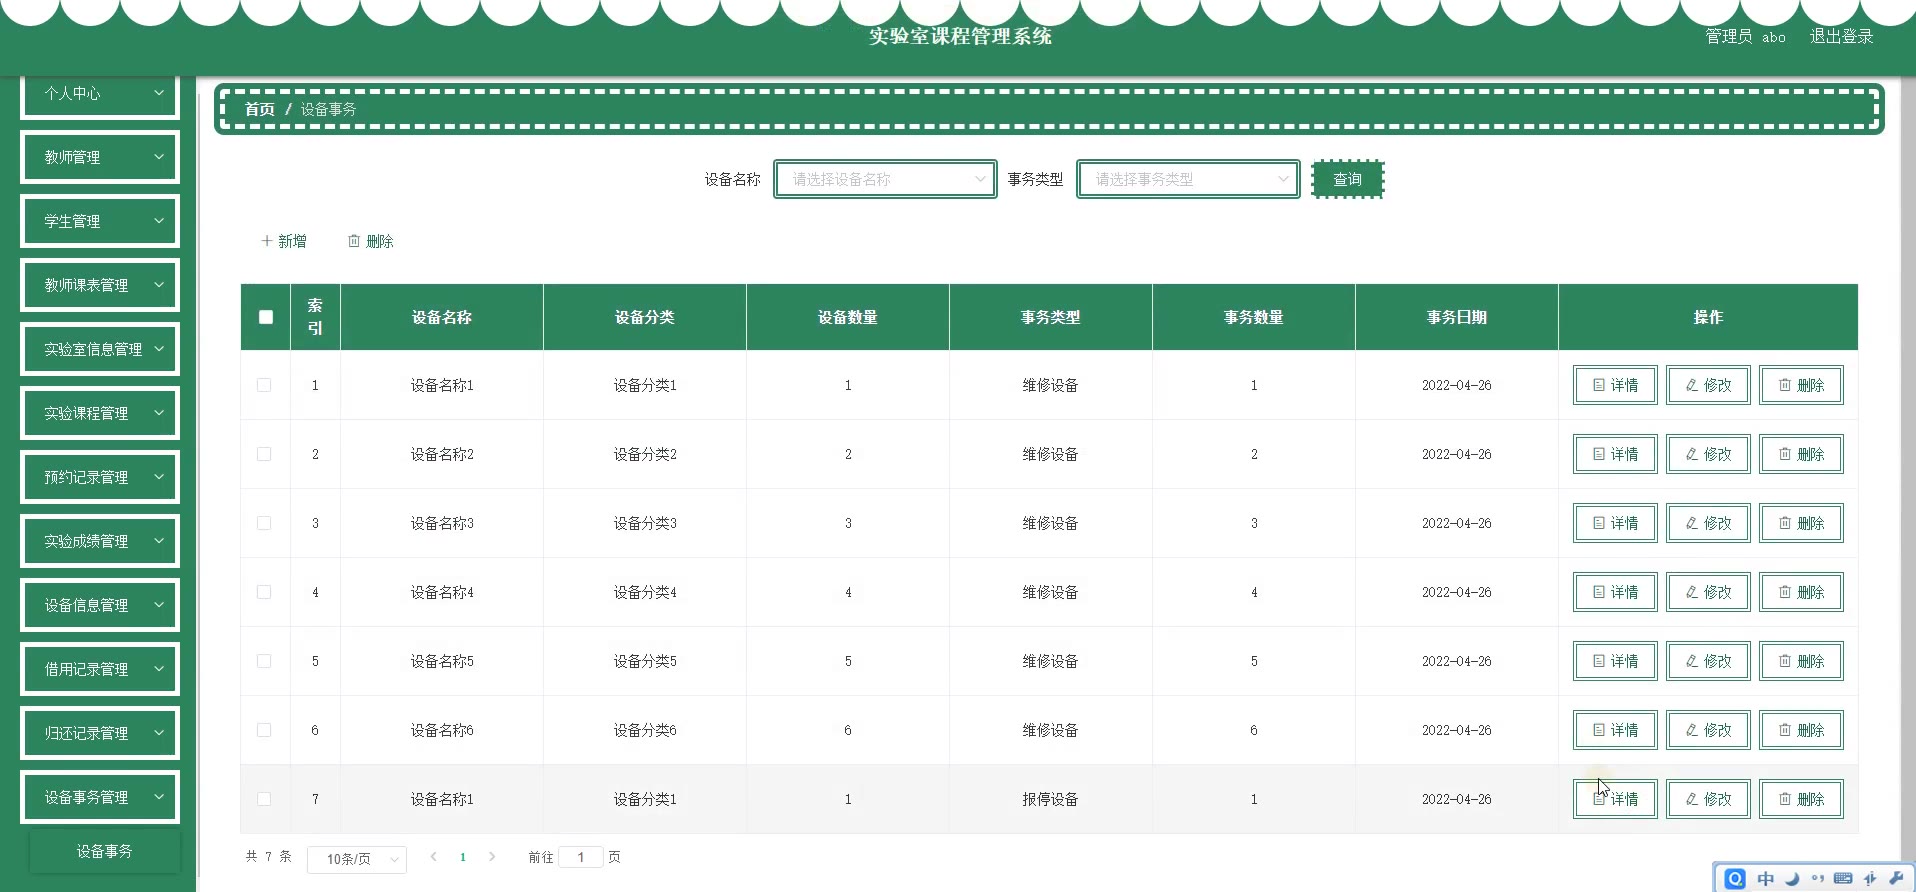Expand the 归还记录管理 sidebar menu
This screenshot has width=1916, height=892.
[x=100, y=733]
